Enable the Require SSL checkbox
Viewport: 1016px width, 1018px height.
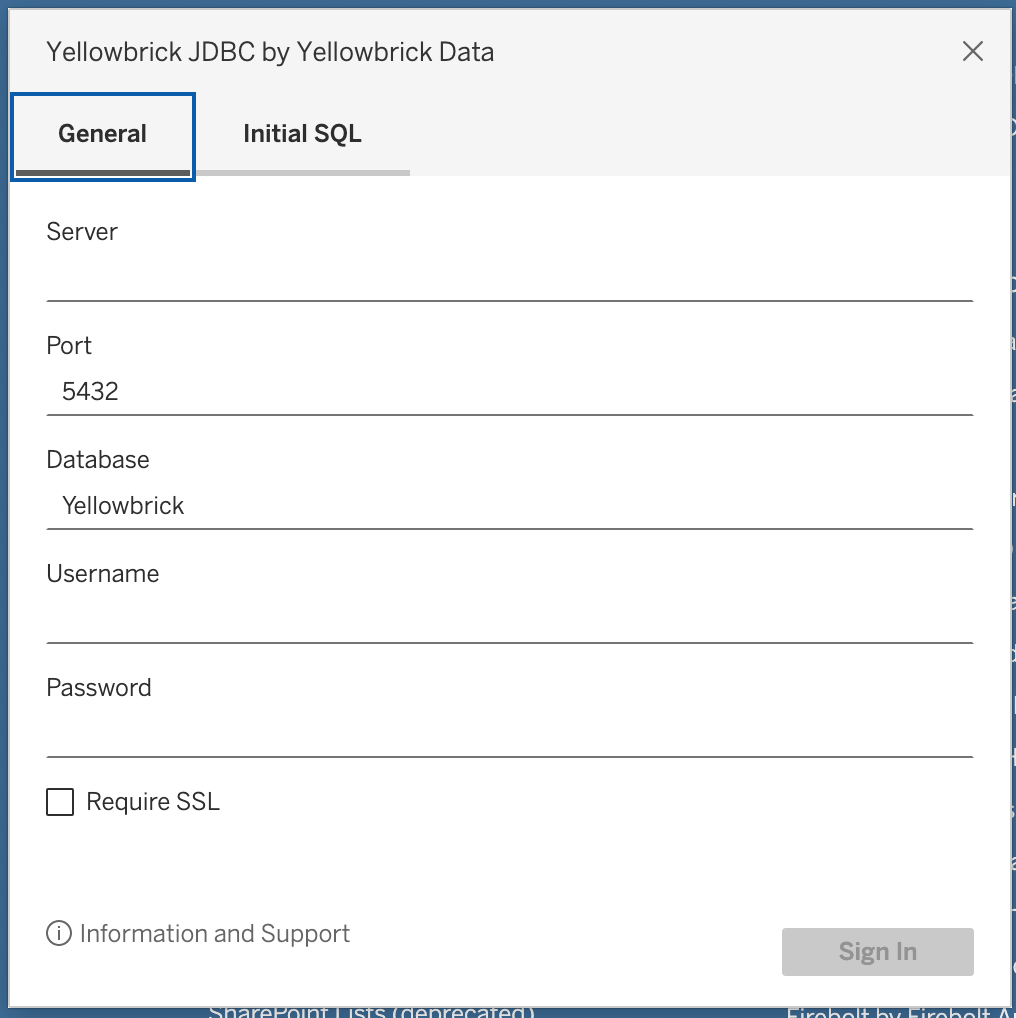pyautogui.click(x=60, y=801)
